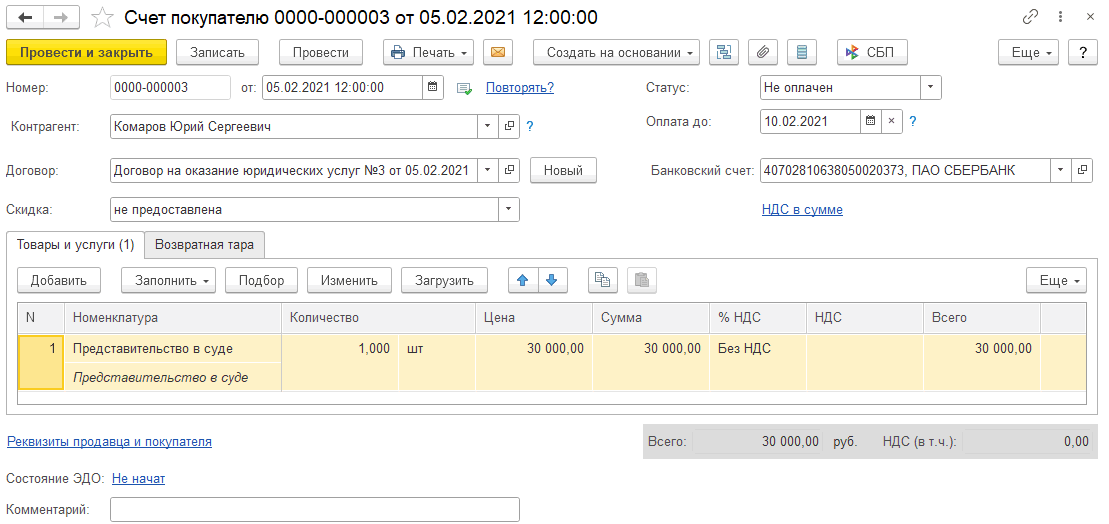Open Реквизиты продавца и покупателя link
The height and width of the screenshot is (524, 1109).
(x=109, y=441)
